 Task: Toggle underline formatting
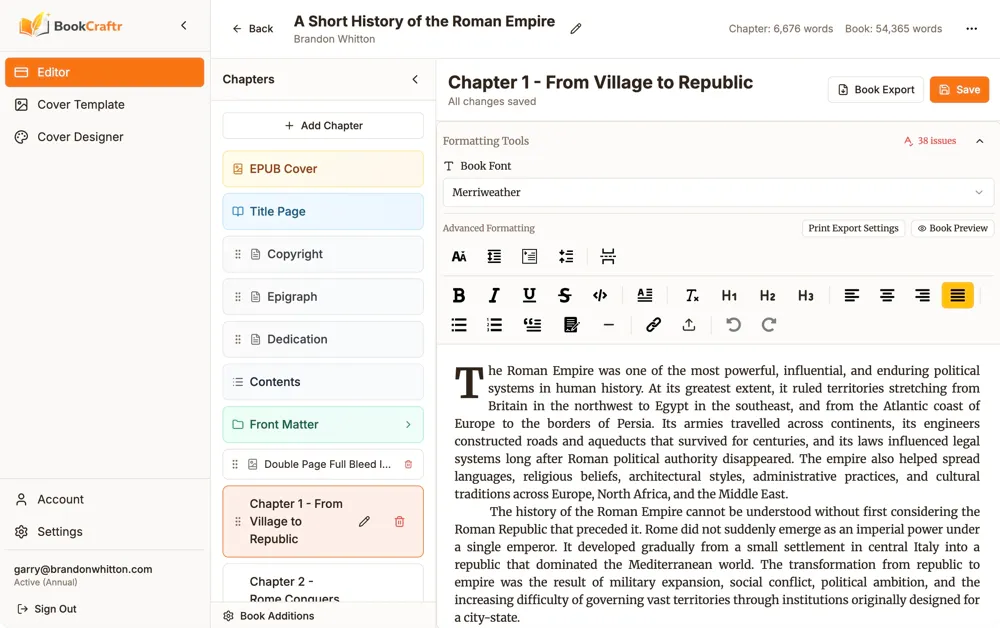pos(529,295)
